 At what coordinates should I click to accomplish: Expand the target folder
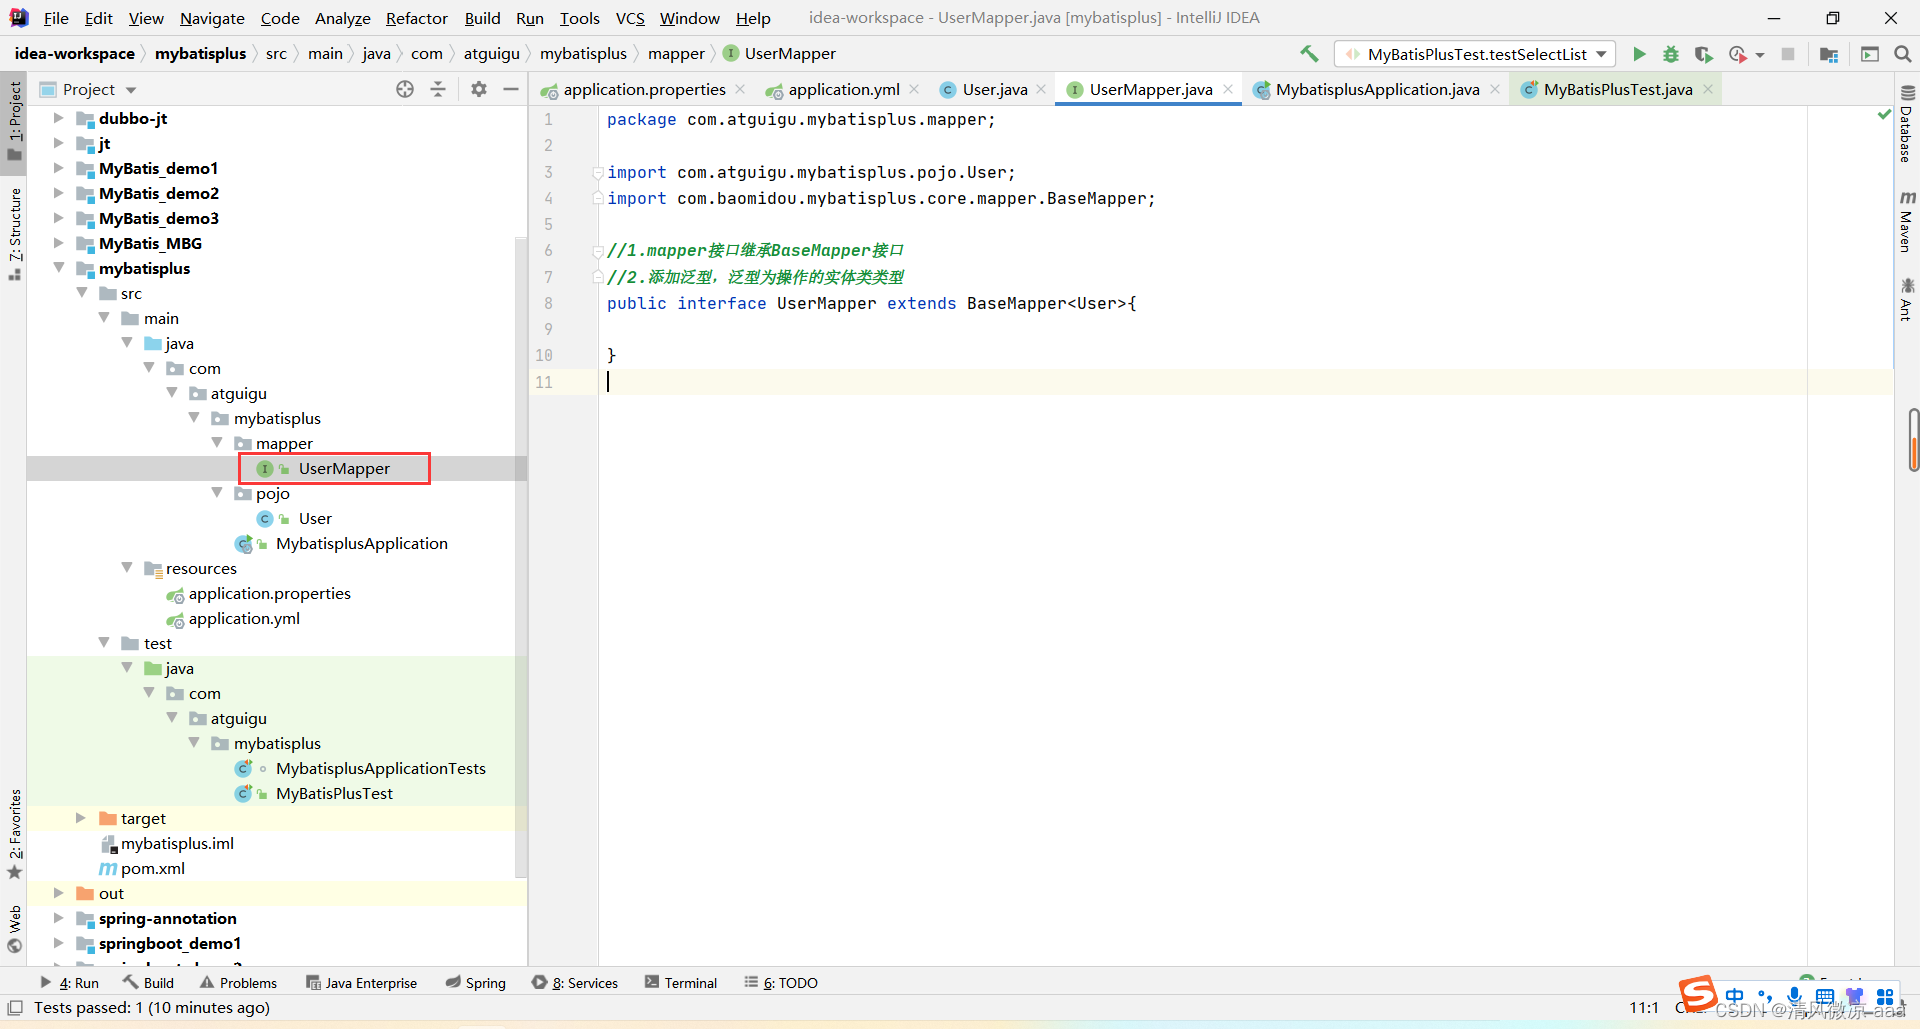coord(81,818)
